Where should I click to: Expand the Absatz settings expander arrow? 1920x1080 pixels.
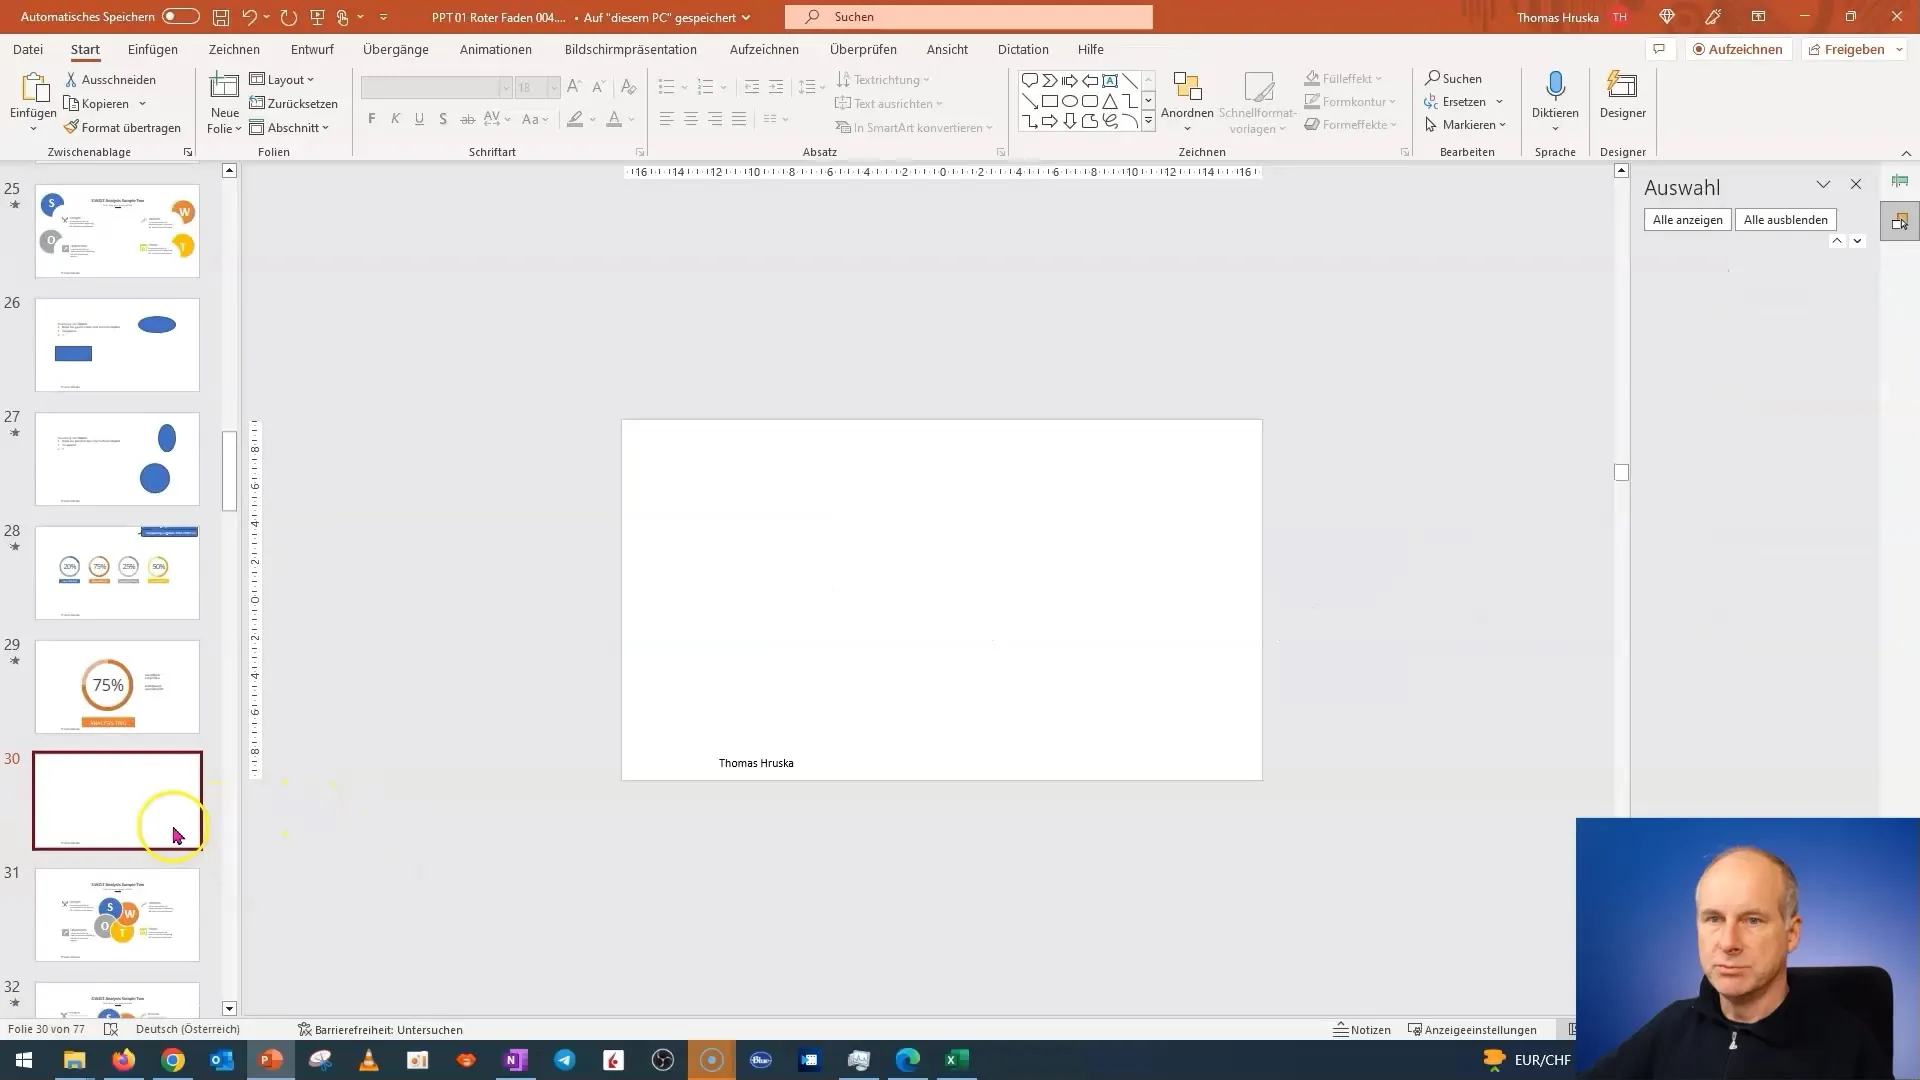coord(1000,150)
